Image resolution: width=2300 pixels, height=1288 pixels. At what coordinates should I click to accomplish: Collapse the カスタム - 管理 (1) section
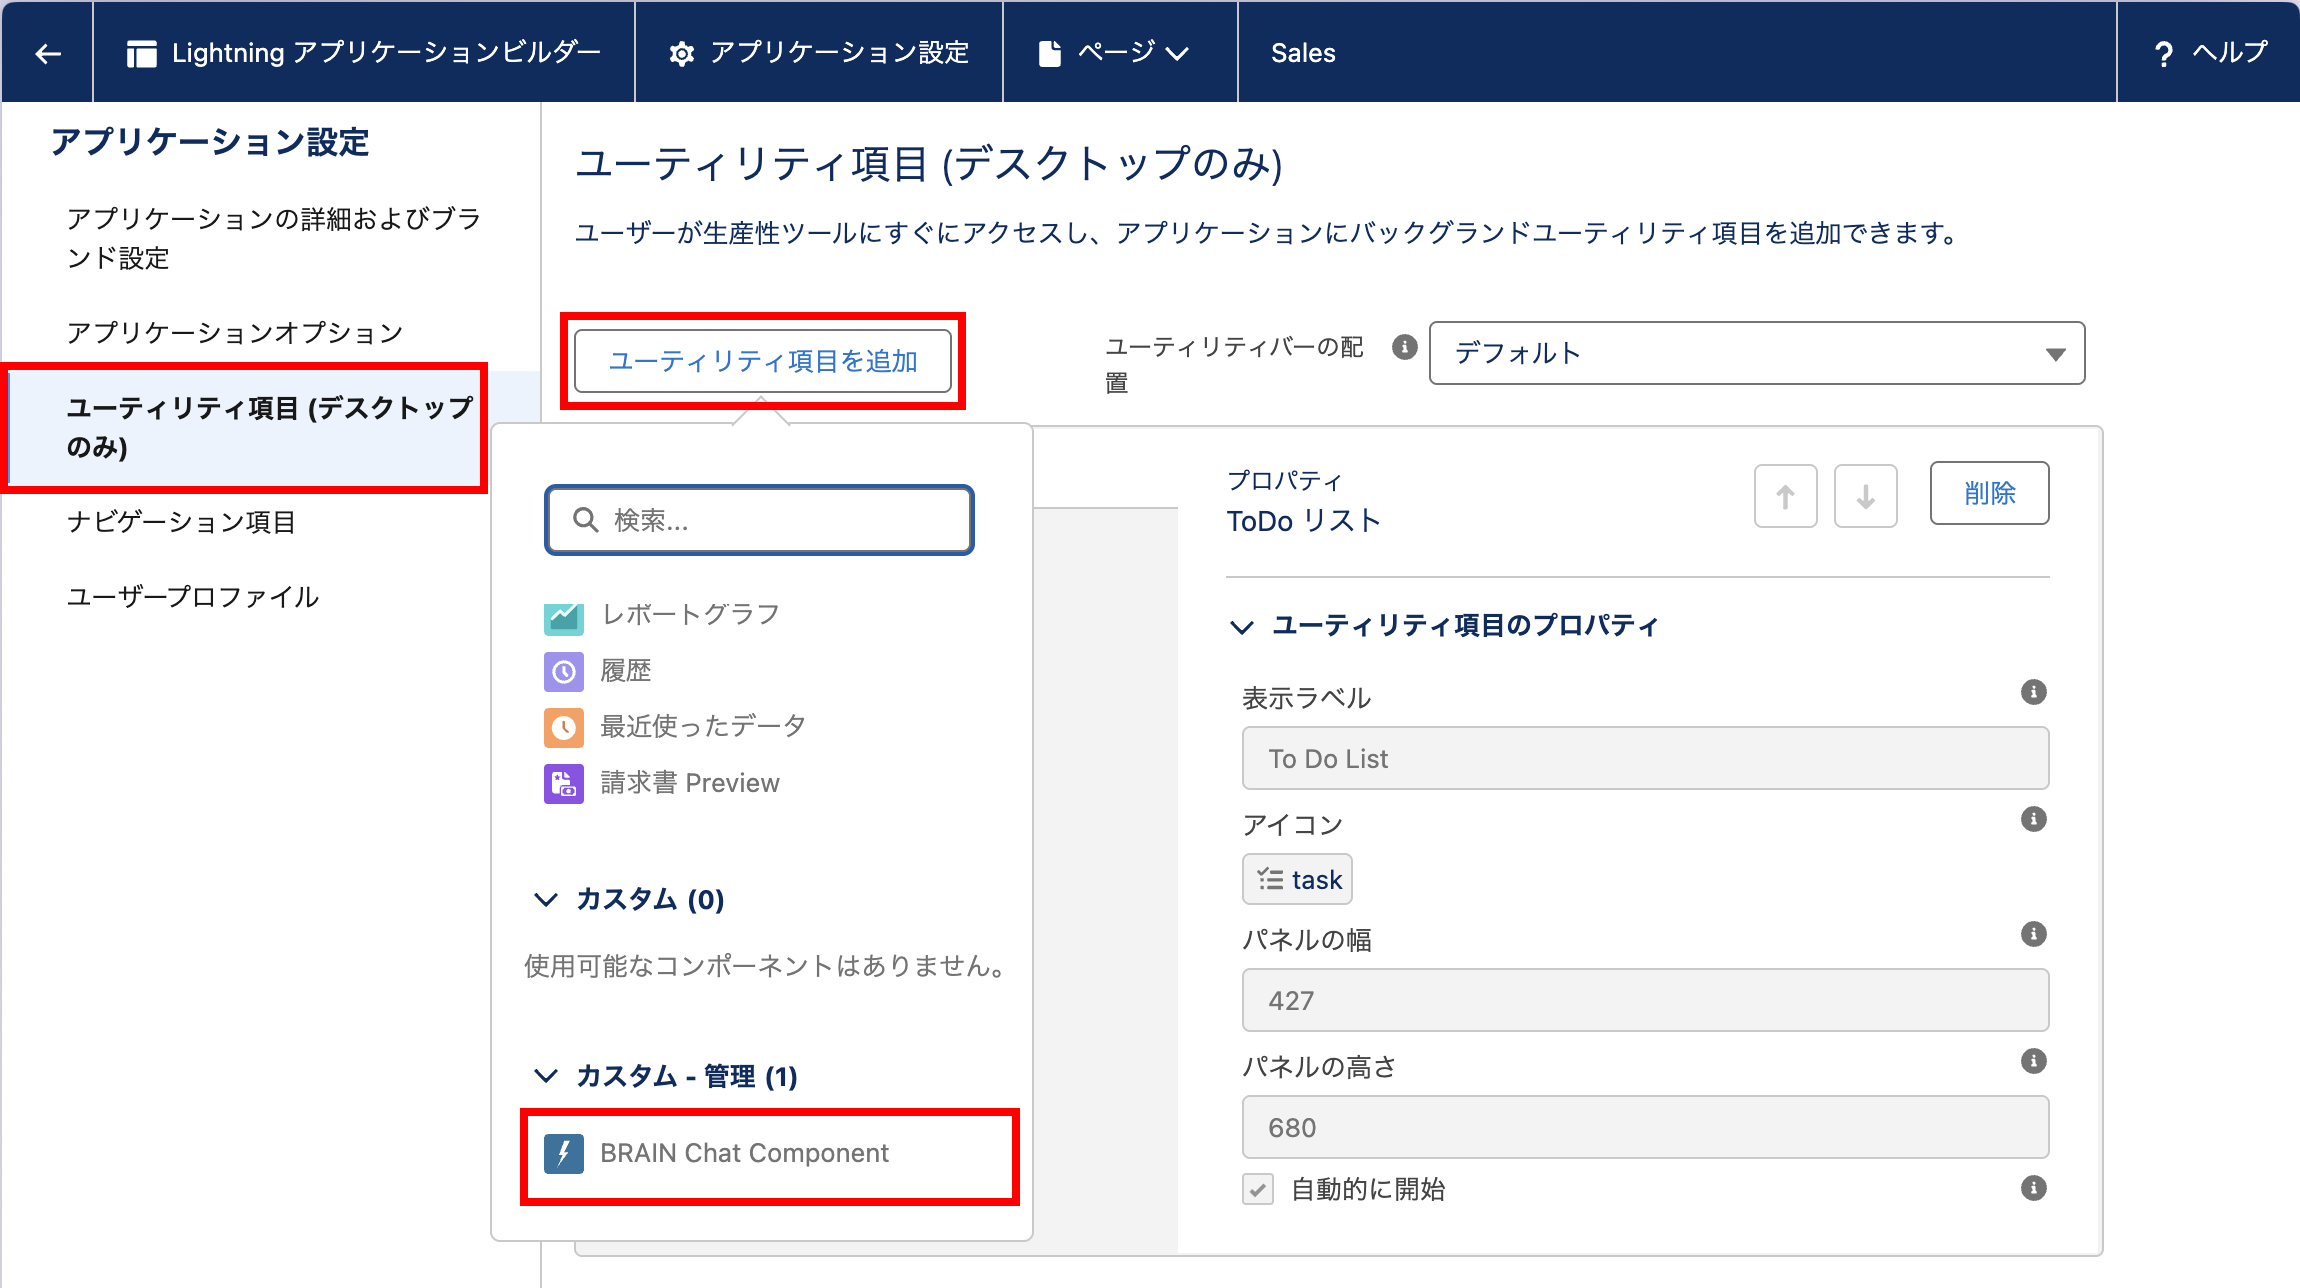546,1076
